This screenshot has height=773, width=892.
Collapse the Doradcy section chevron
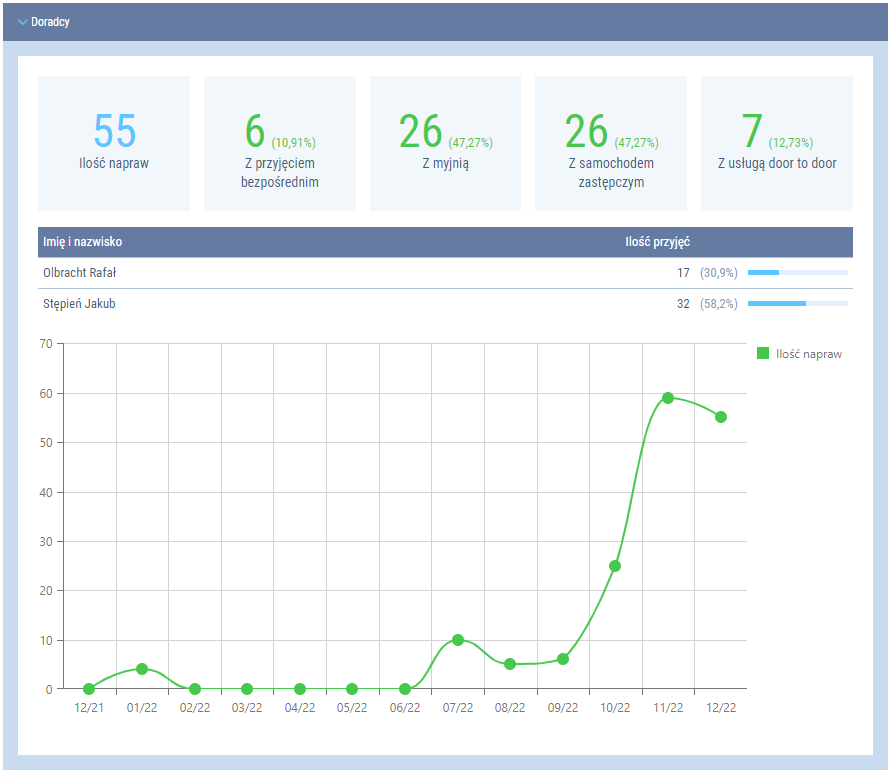point(23,22)
